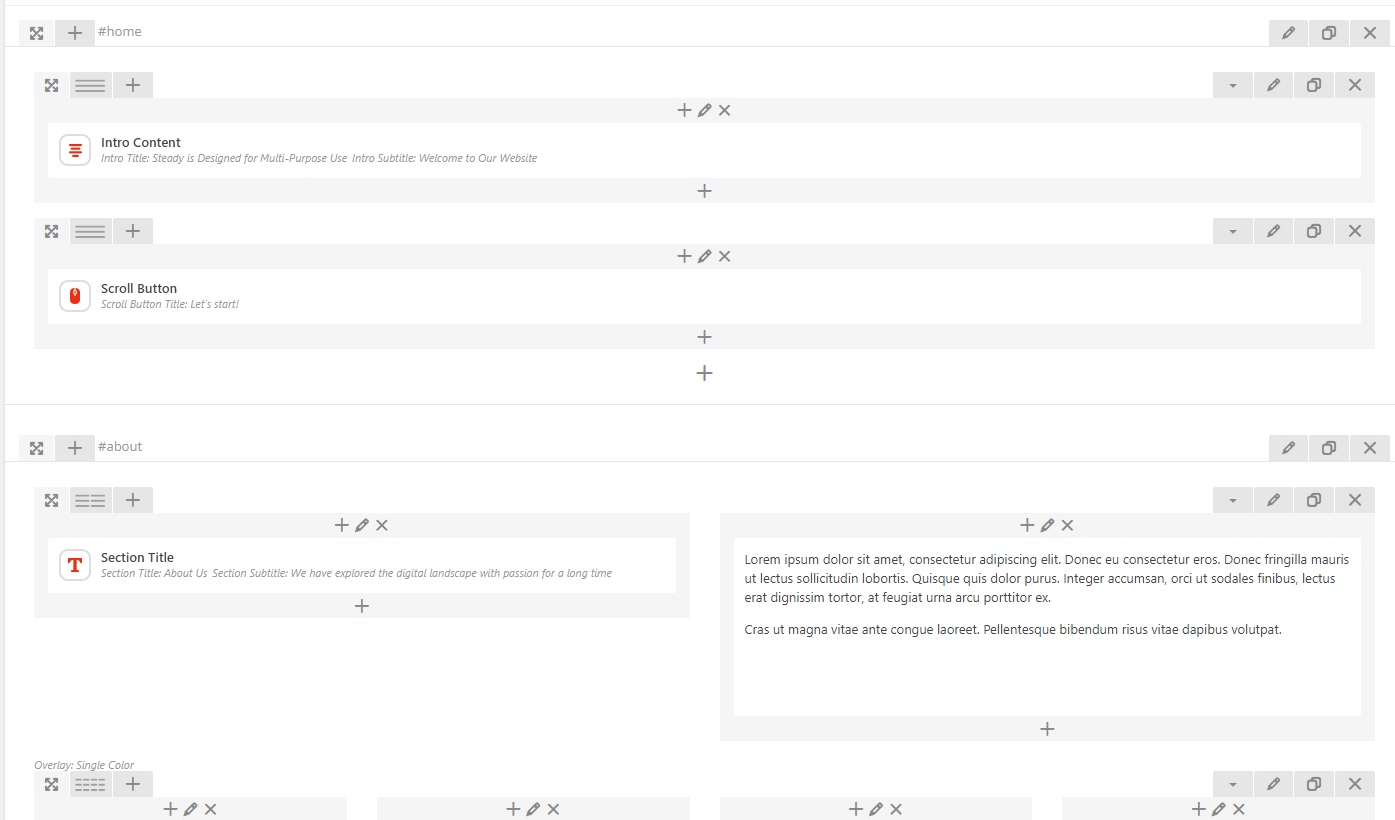Edit the #home section using its pencil icon
Image resolution: width=1395 pixels, height=820 pixels.
[1288, 33]
